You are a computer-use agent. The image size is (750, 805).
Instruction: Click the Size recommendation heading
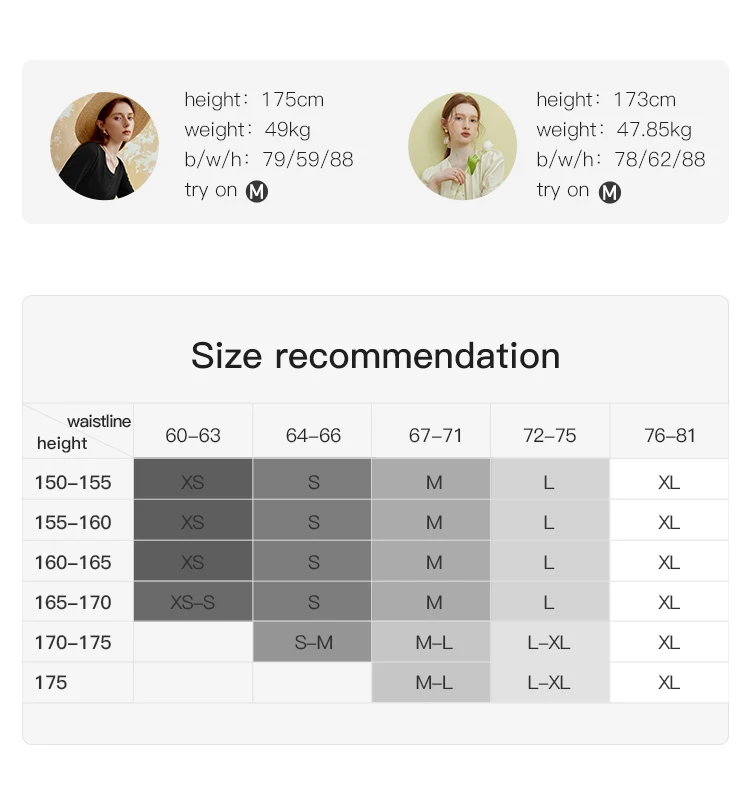tap(375, 355)
